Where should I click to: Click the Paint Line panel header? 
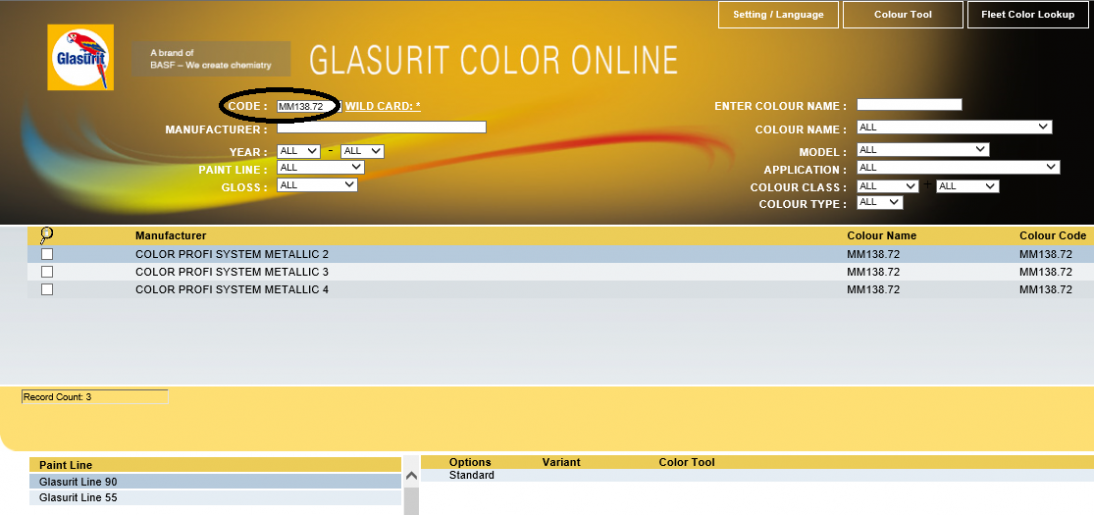(215, 465)
